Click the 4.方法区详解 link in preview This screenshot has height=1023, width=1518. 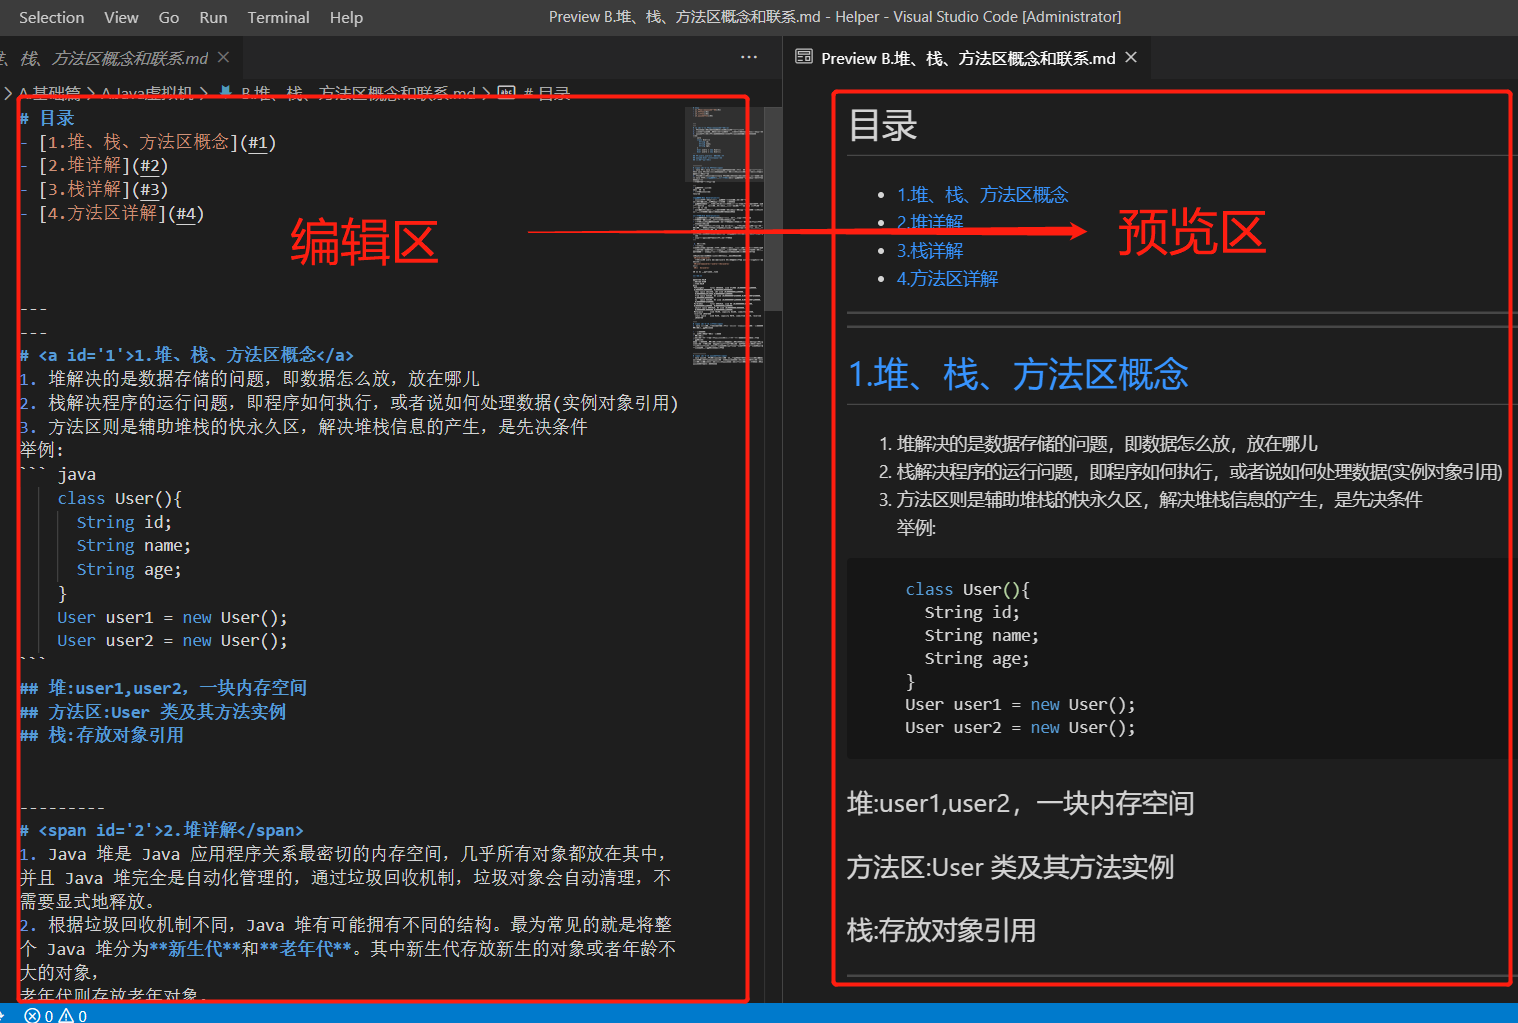pos(947,278)
